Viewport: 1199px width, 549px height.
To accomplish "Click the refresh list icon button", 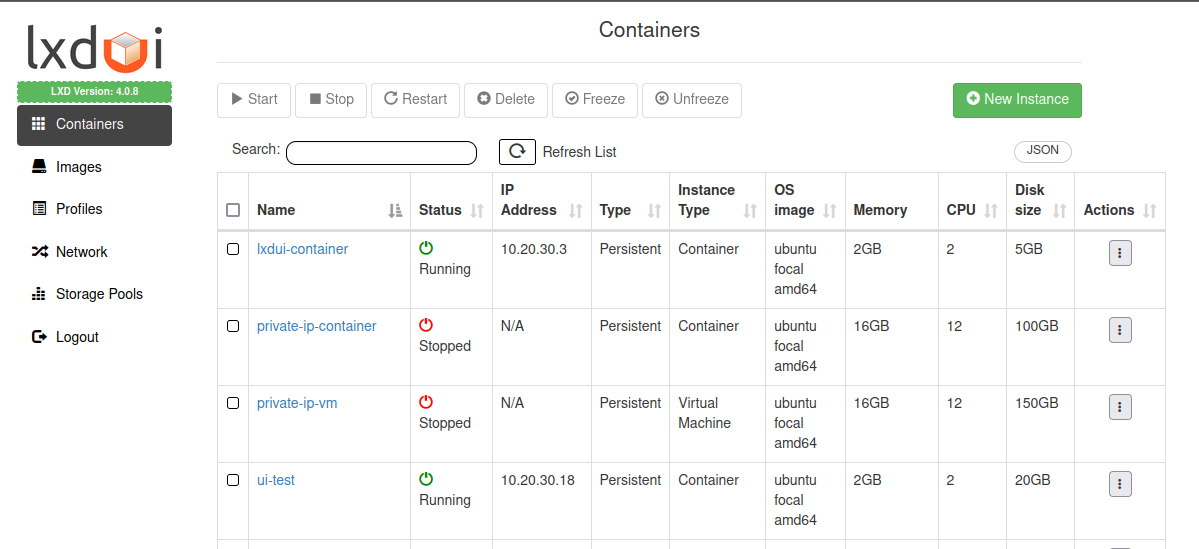I will [517, 151].
